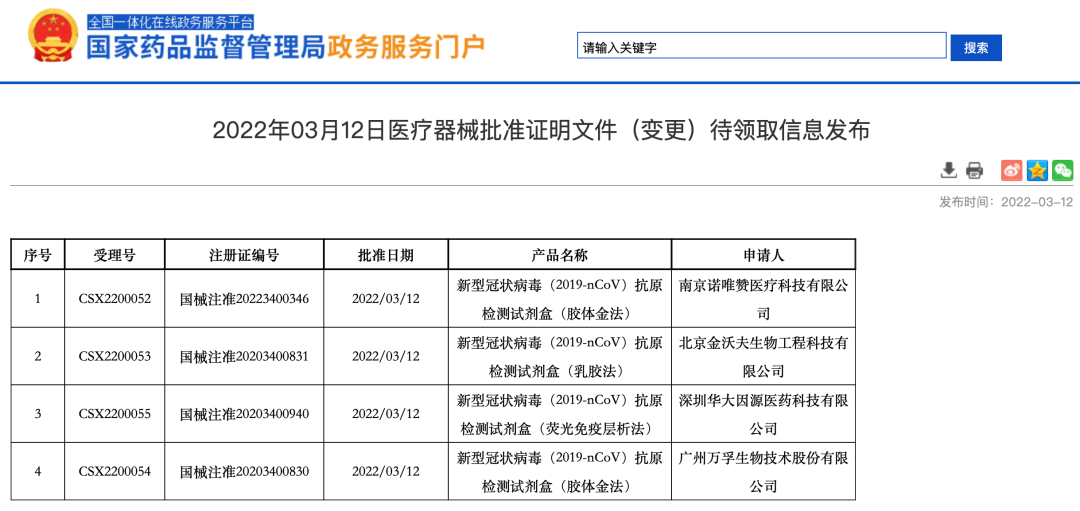Select registration number 国械注准20203400831

point(244,357)
